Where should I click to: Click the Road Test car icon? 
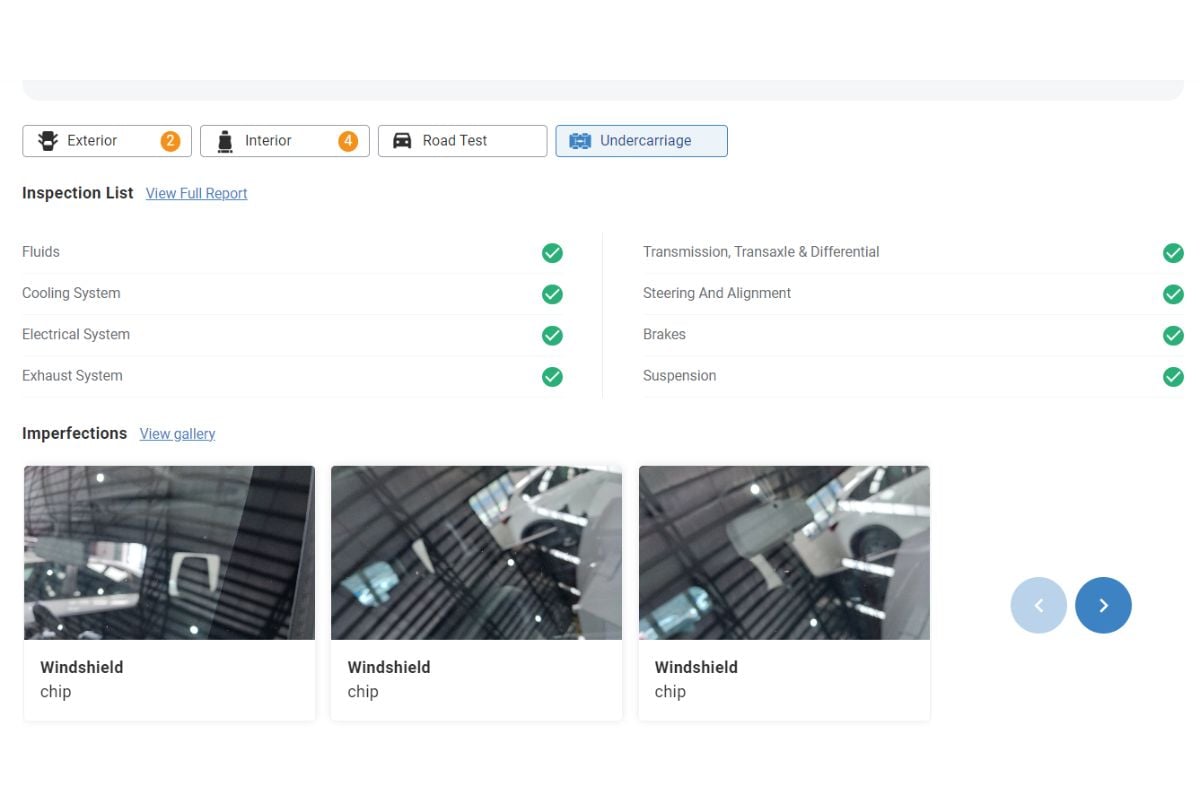402,141
